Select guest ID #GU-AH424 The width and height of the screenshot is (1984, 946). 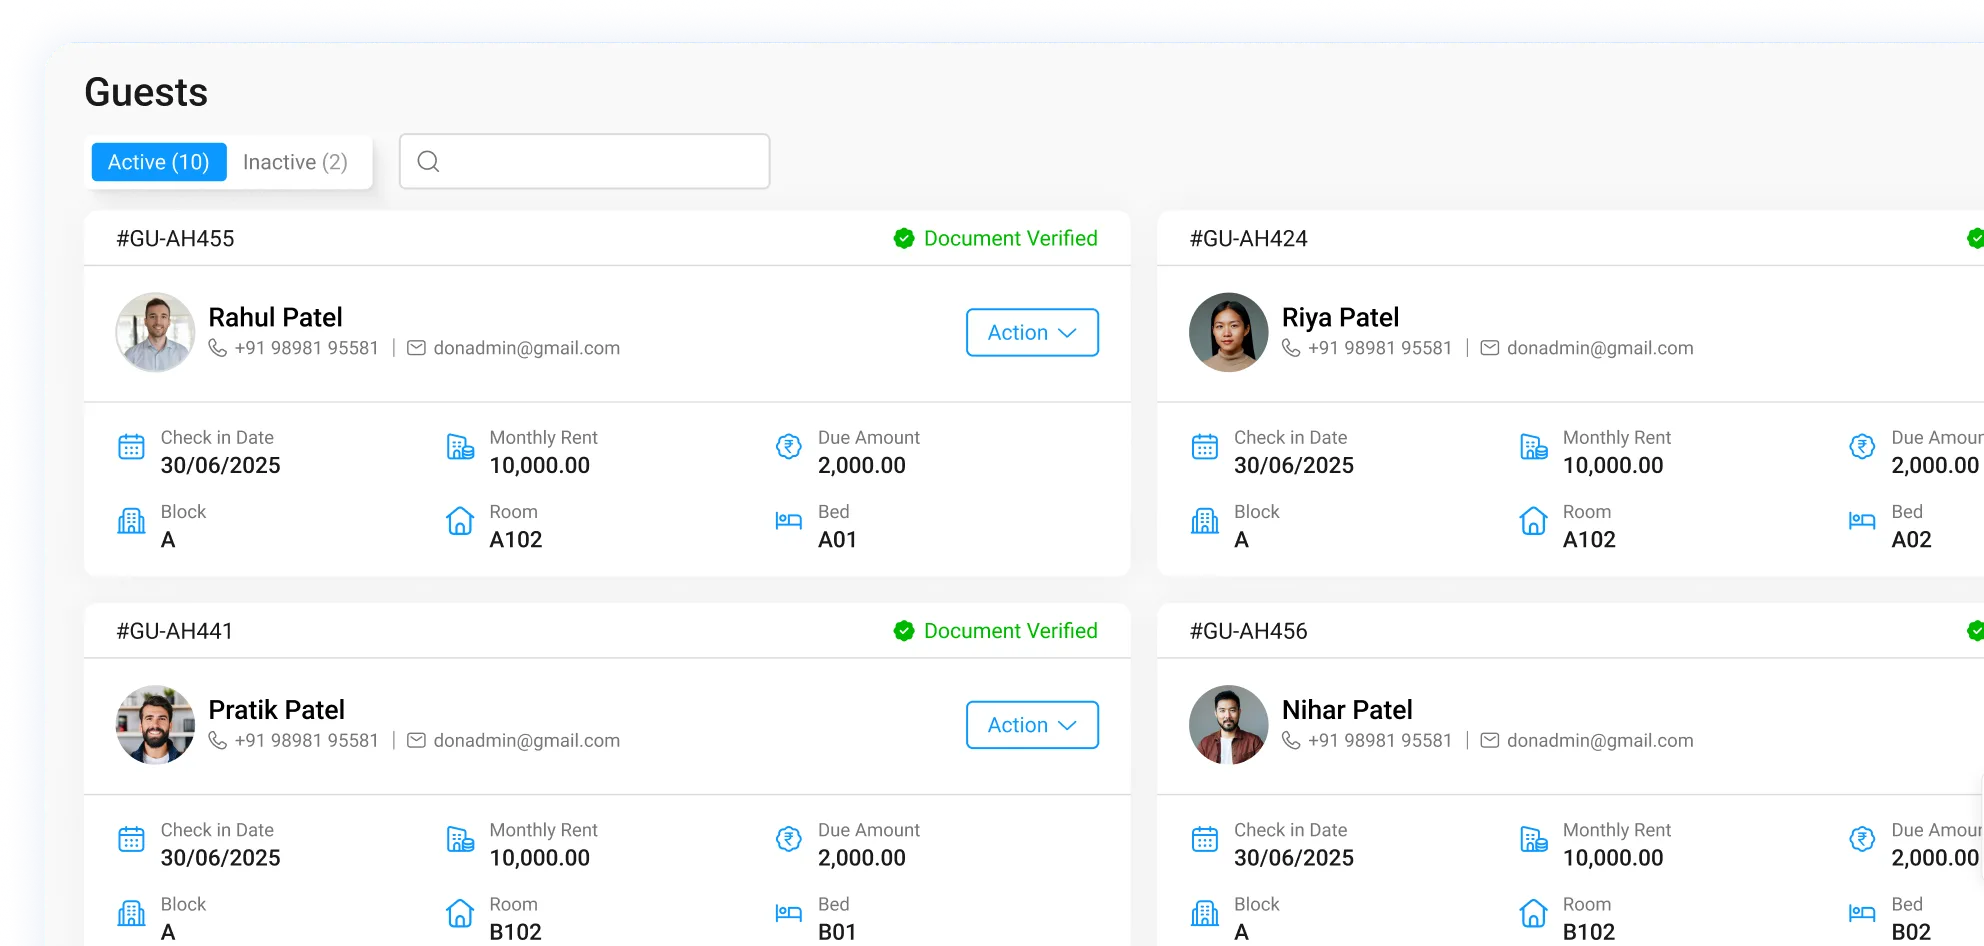click(1248, 239)
